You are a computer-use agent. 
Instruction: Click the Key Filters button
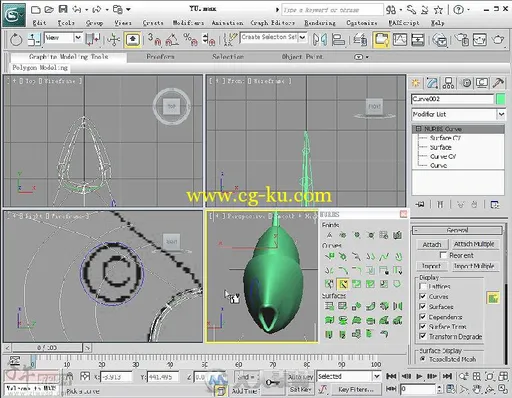point(356,389)
